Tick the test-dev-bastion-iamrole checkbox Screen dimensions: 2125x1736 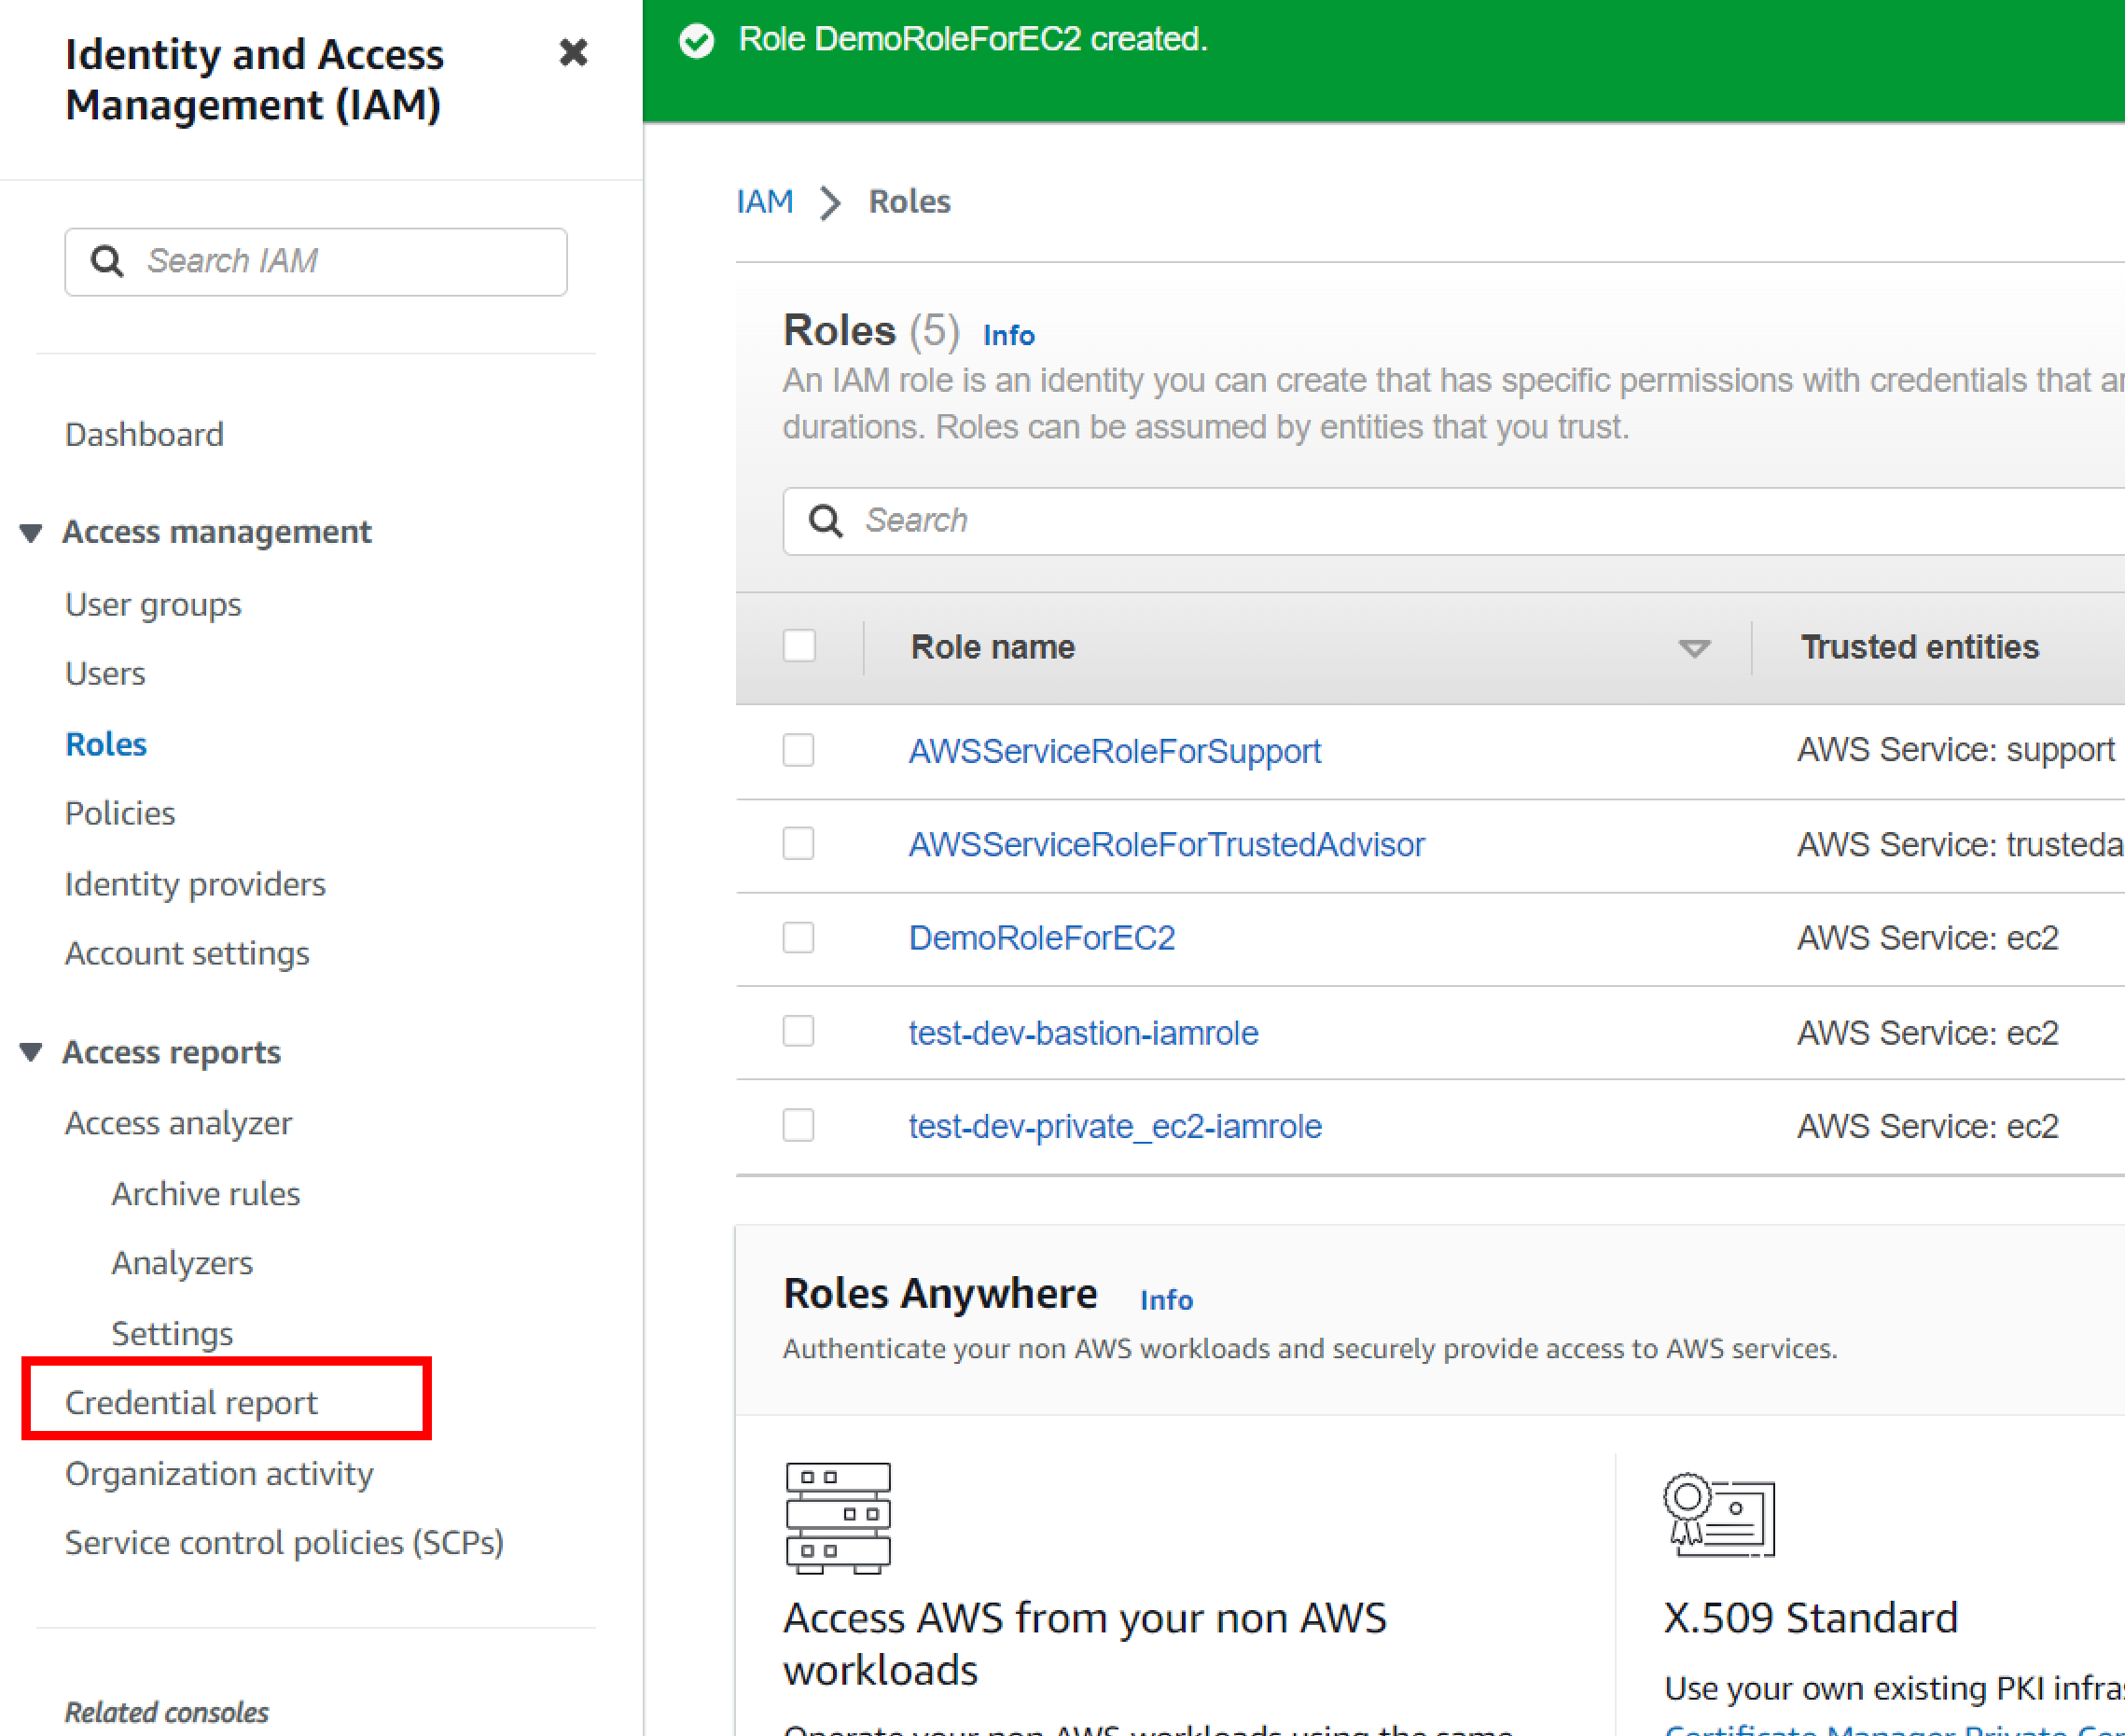[798, 1031]
